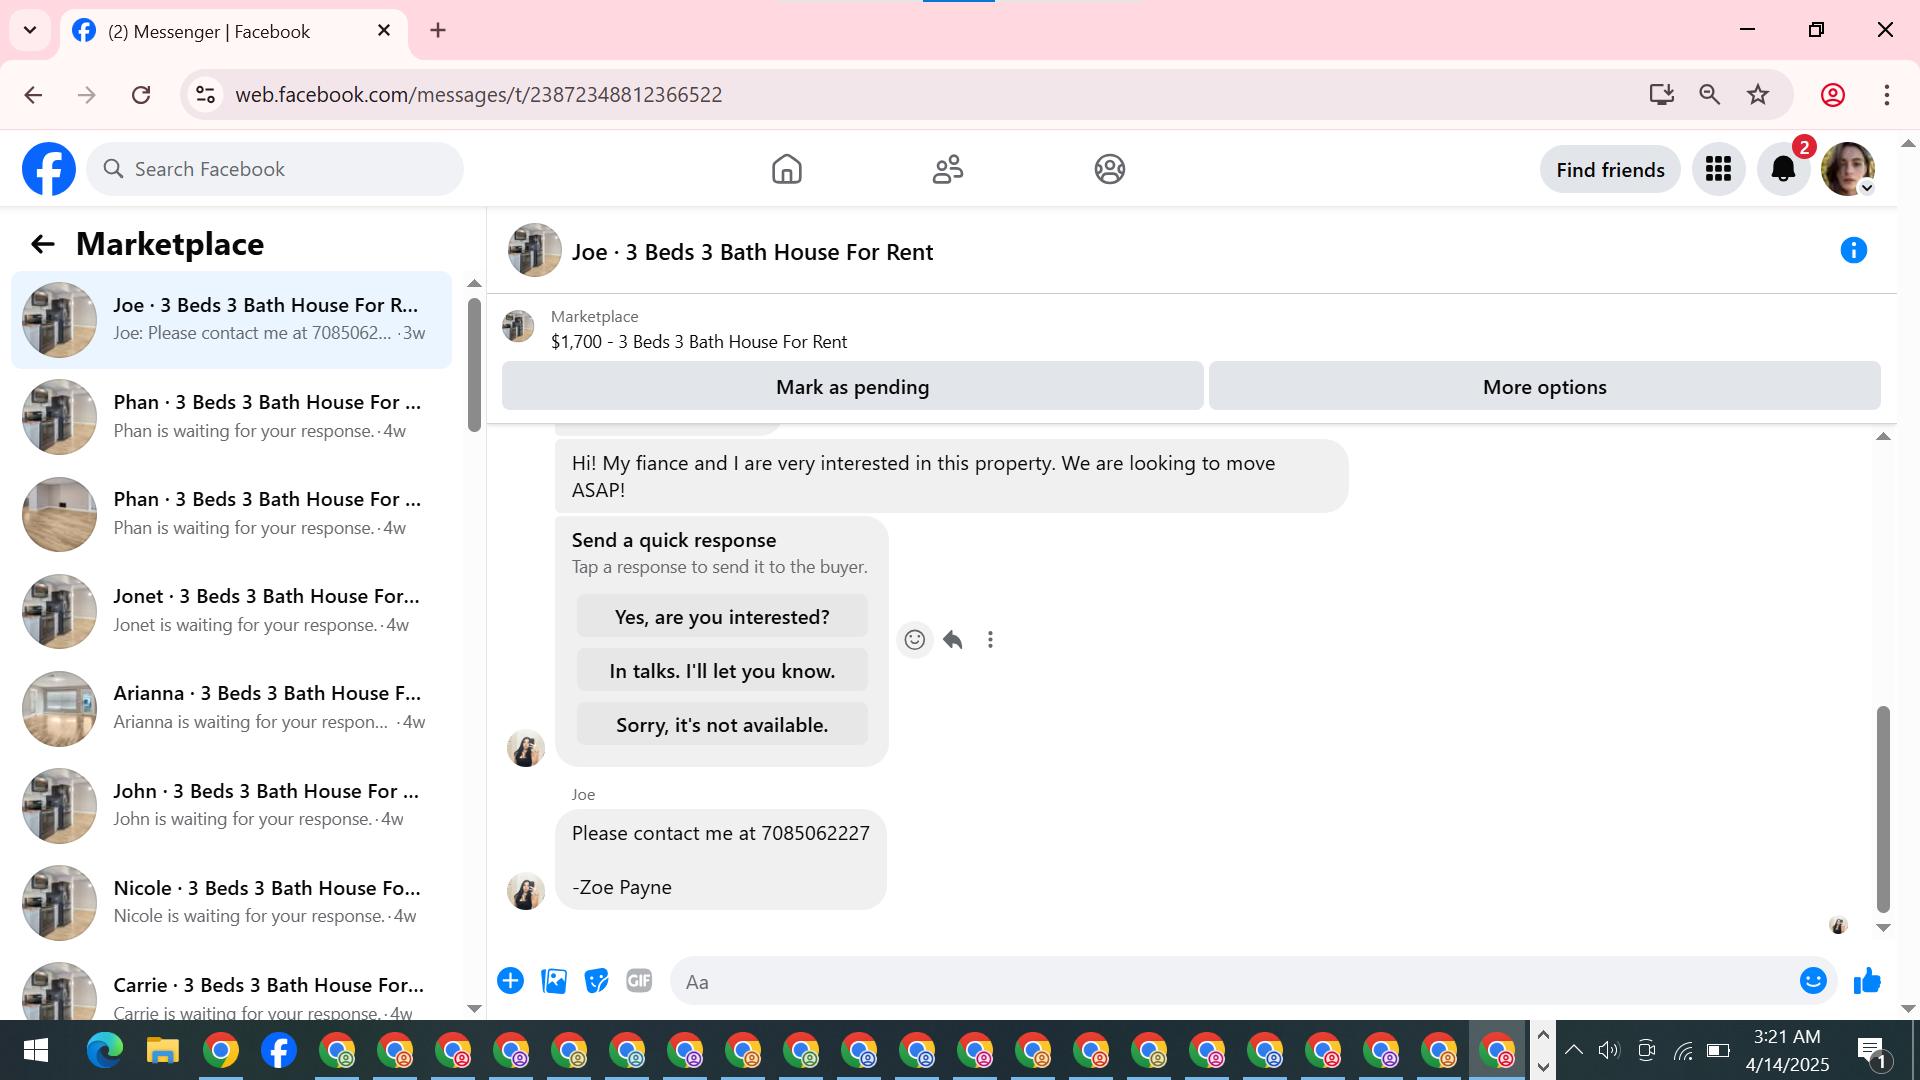1920x1080 pixels.
Task: Click the Aa message input field
Action: click(x=1230, y=982)
